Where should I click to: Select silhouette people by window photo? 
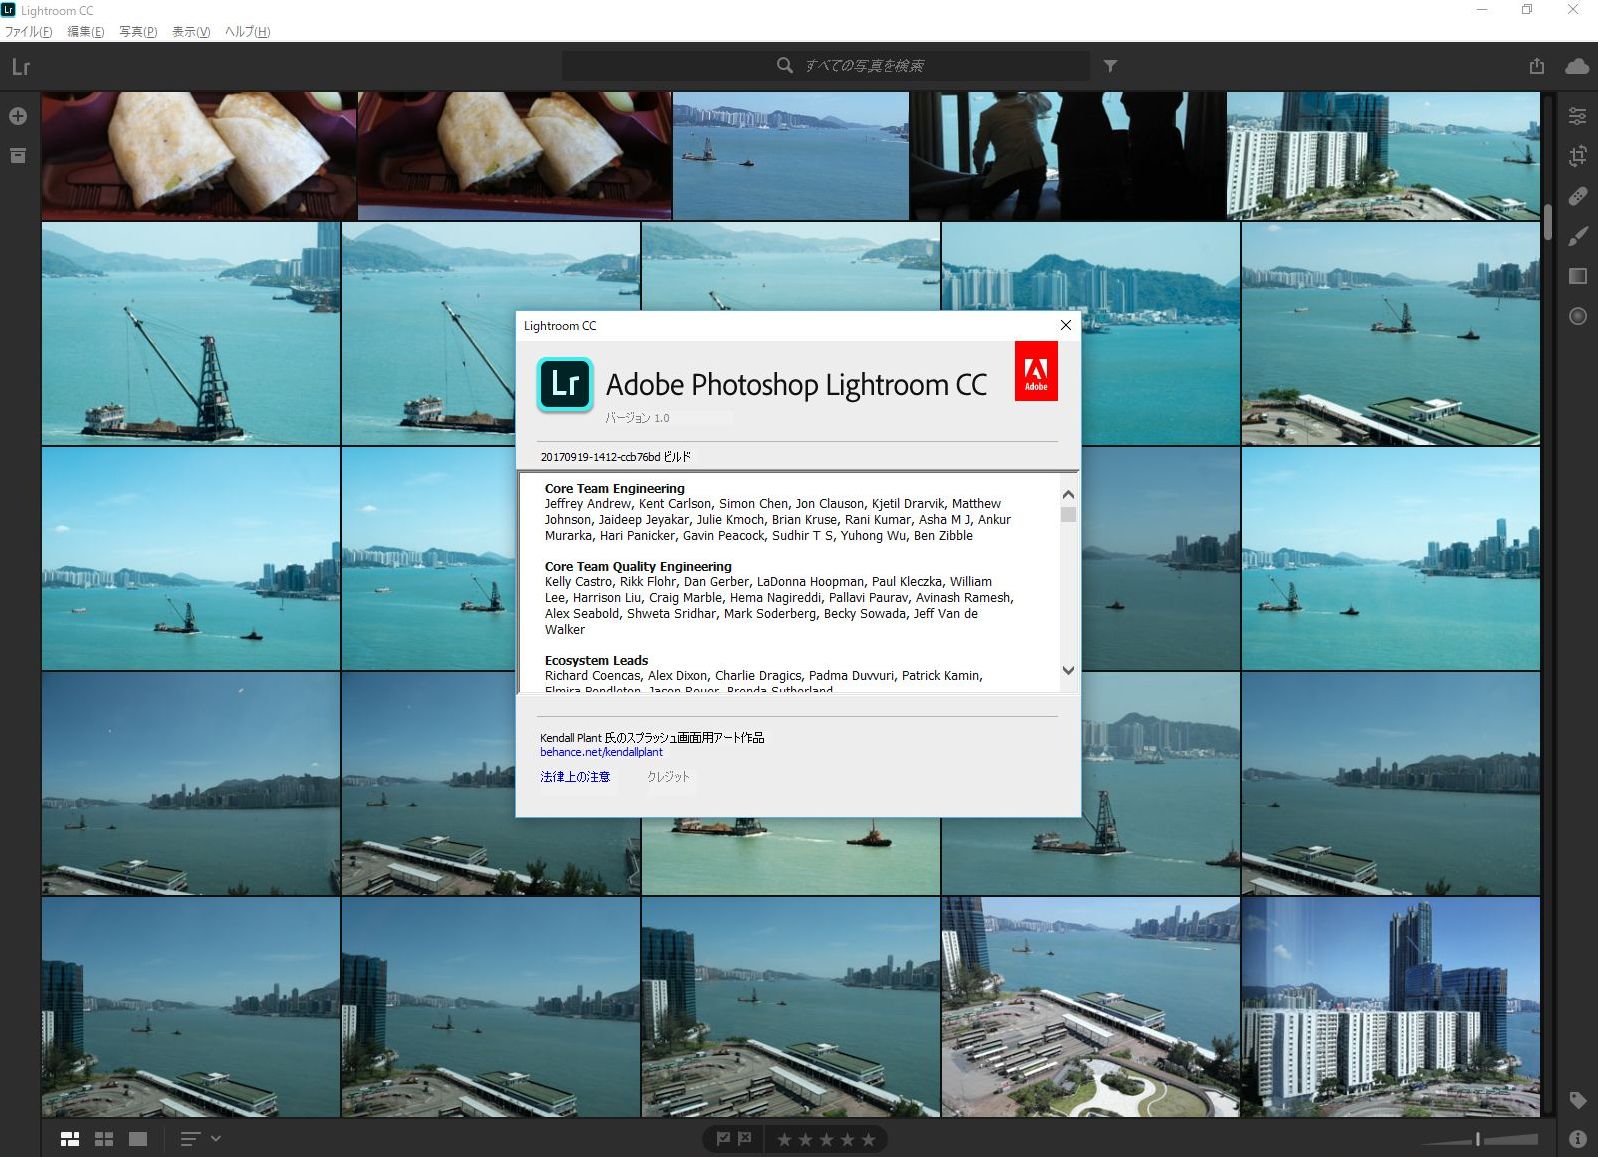pyautogui.click(x=1068, y=156)
